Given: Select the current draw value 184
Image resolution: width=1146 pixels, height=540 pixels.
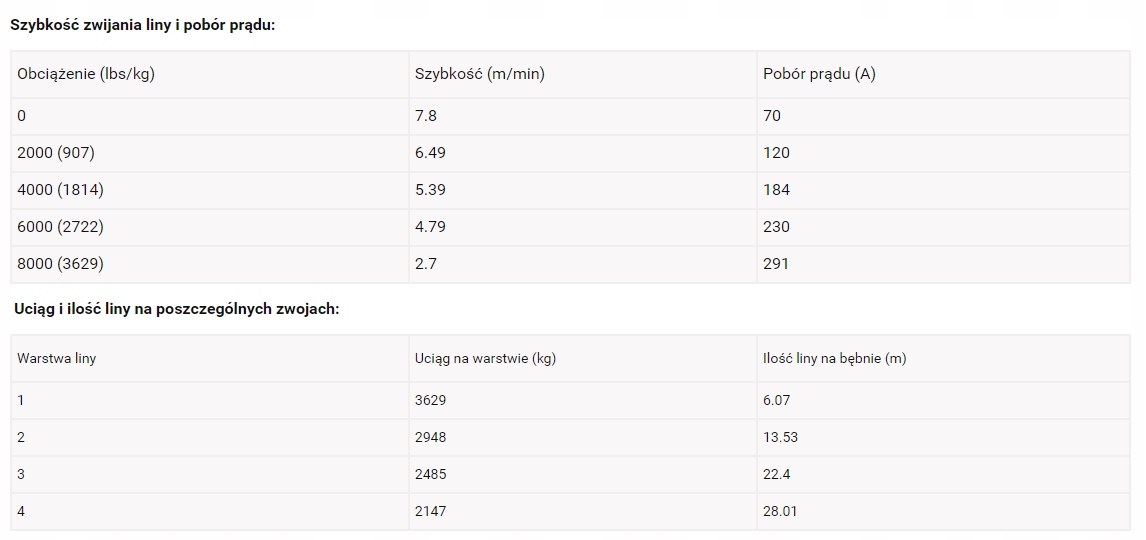Looking at the screenshot, I should [x=776, y=190].
